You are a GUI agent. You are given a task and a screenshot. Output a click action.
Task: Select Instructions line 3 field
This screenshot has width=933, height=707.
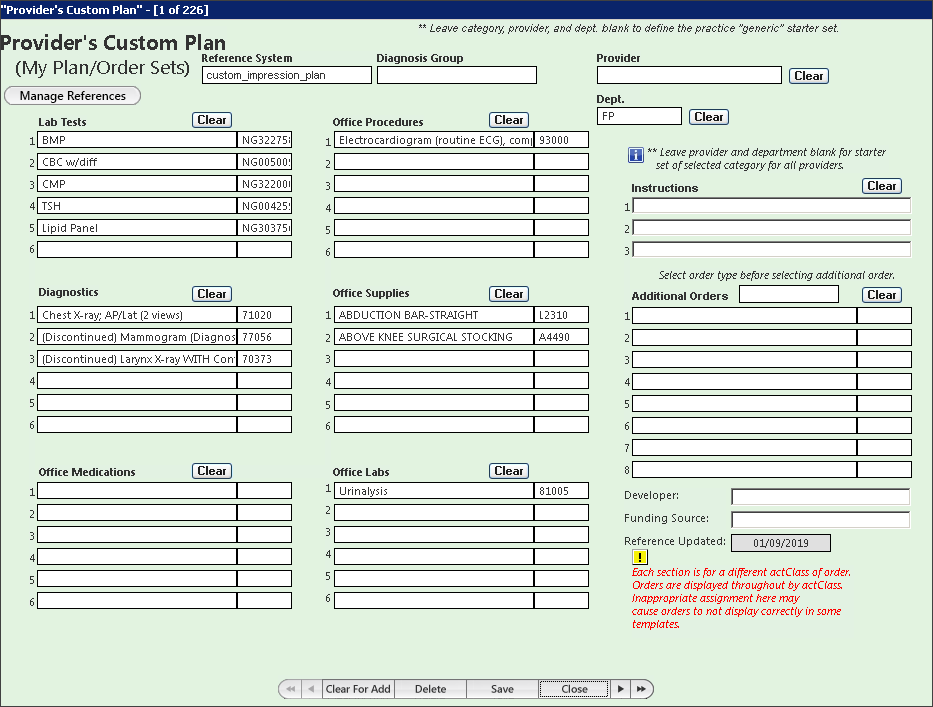[772, 249]
